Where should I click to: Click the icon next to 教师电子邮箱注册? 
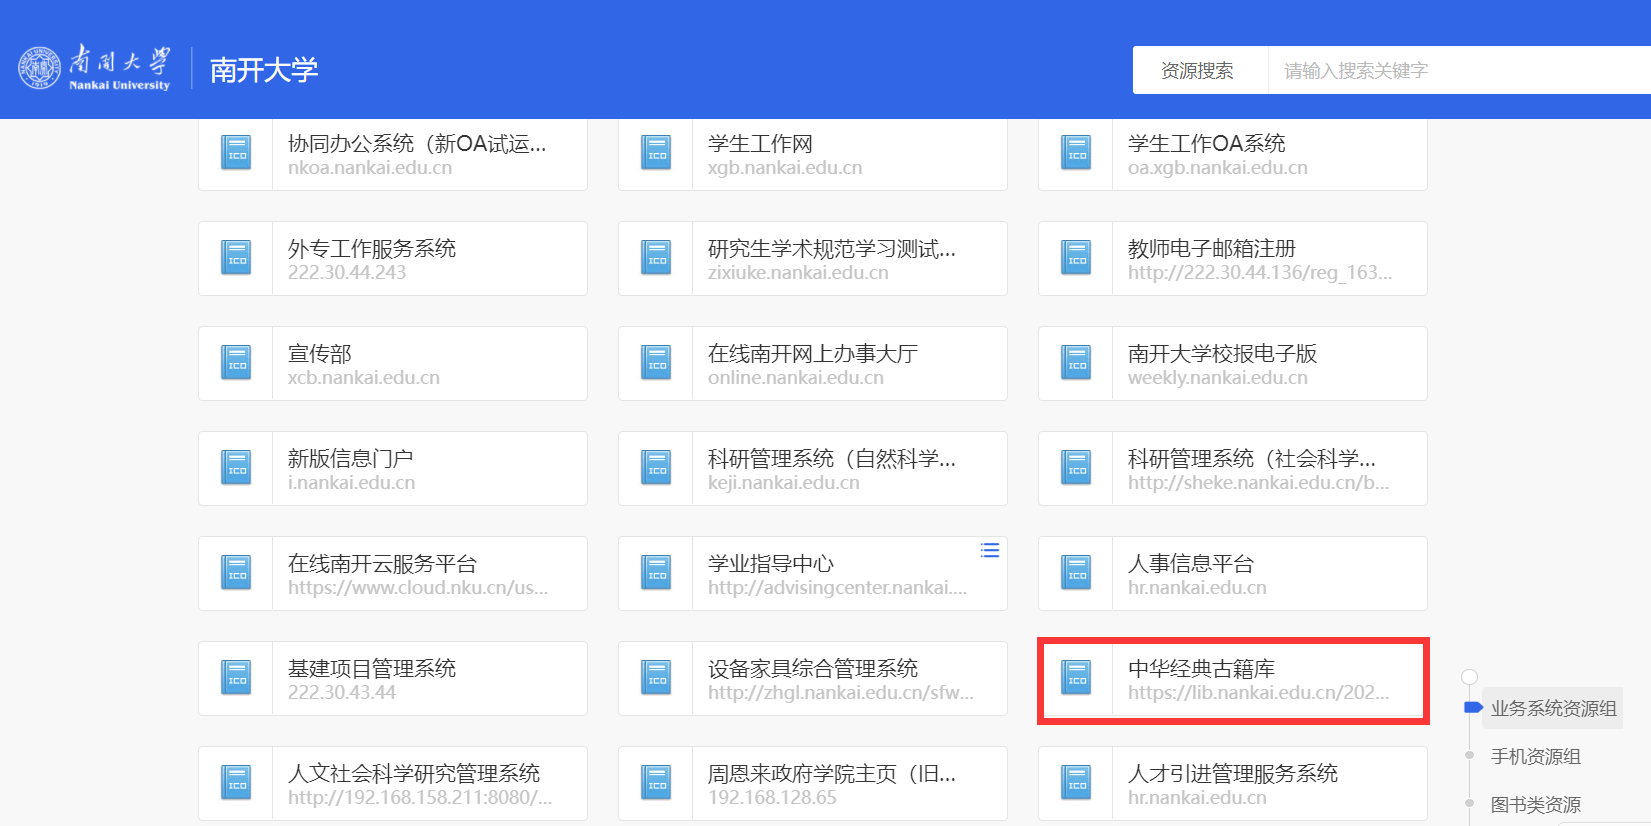coord(1076,258)
